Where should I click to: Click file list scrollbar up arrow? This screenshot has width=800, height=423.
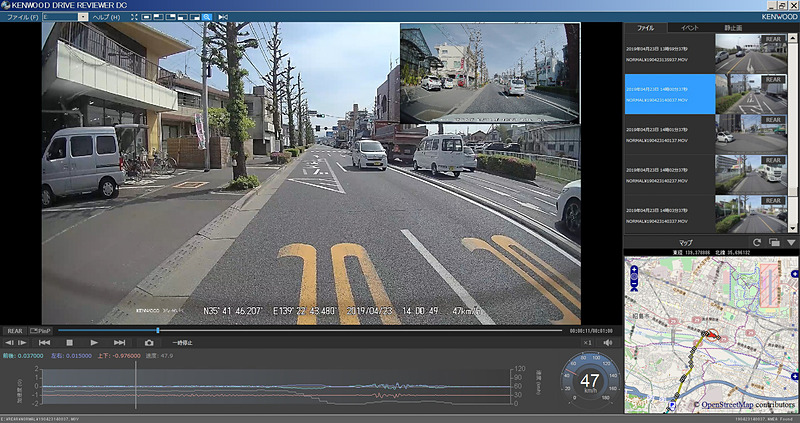(793, 37)
